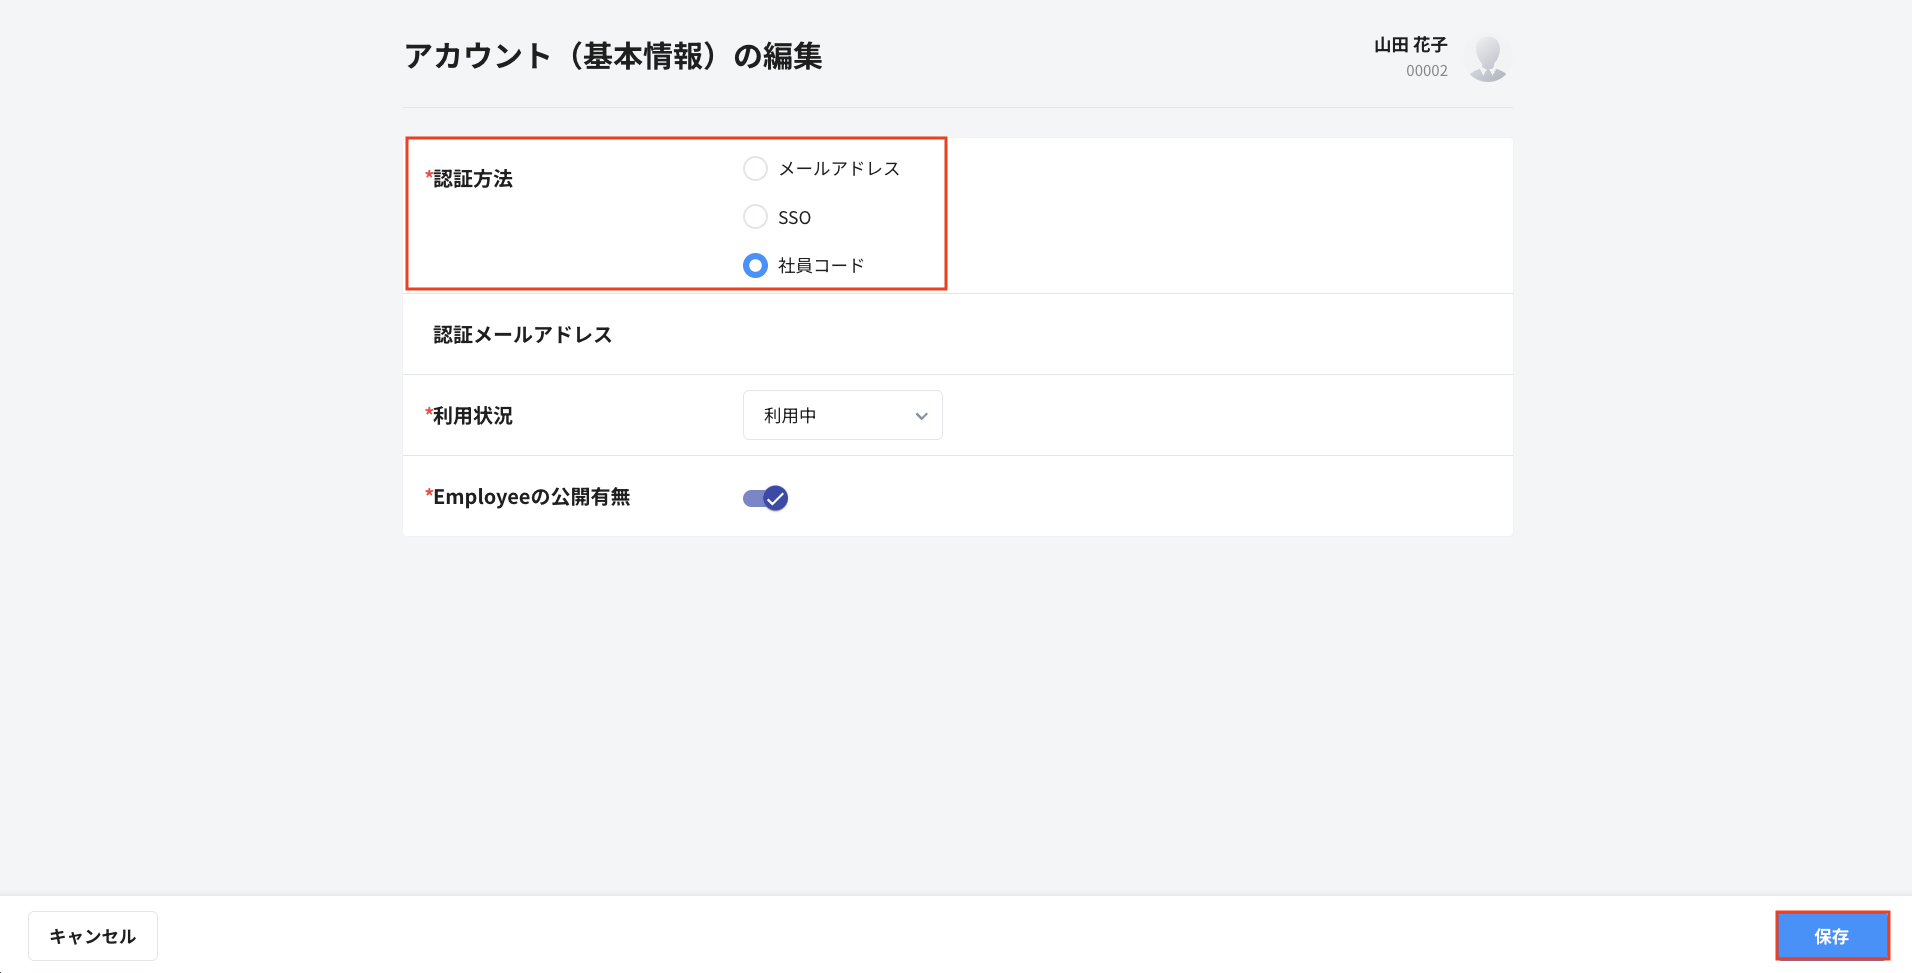
Task: Click the メールアドレス option label text
Action: point(839,169)
